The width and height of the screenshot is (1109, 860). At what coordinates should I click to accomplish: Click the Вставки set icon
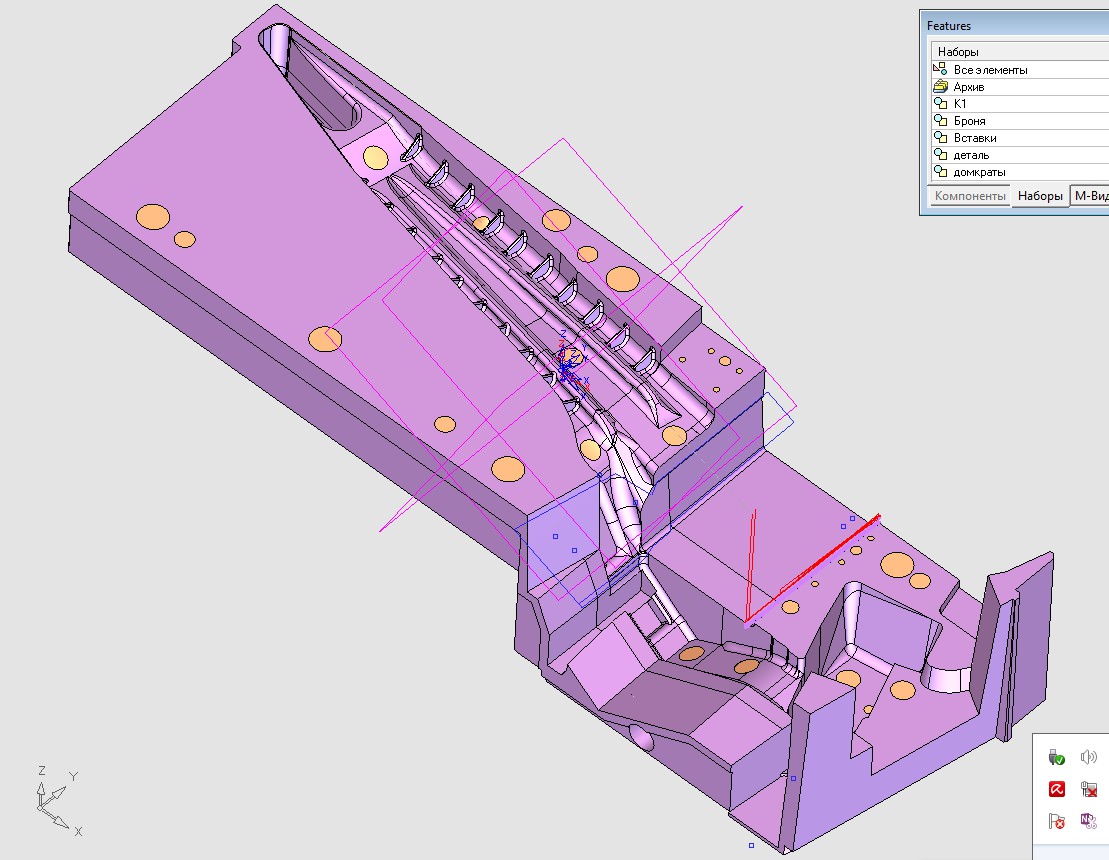point(940,137)
